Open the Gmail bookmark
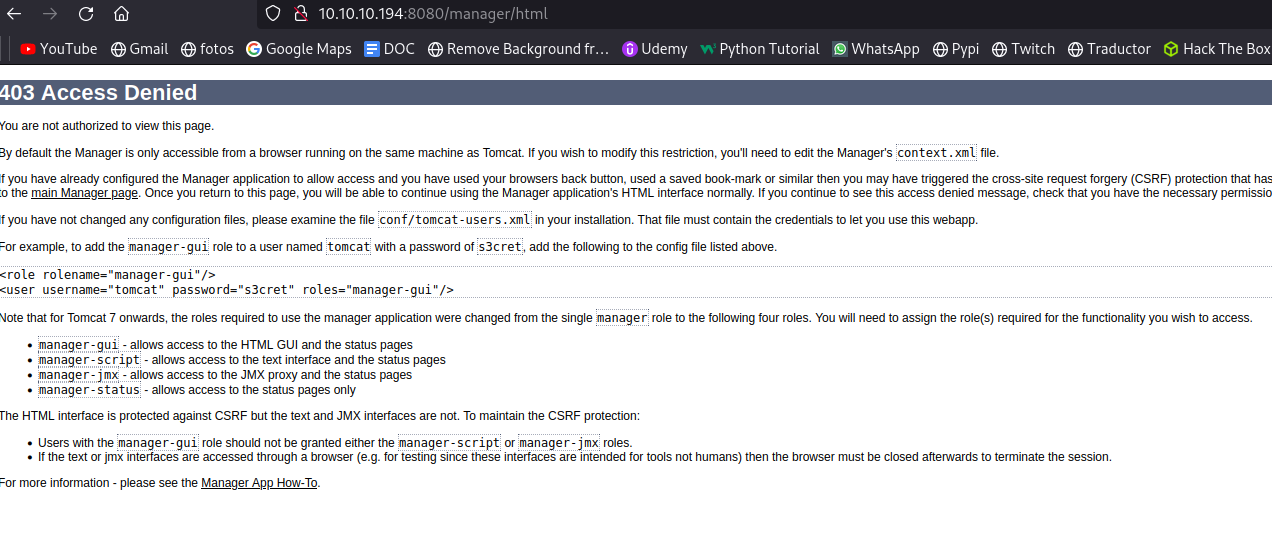Viewport: 1272px width, 538px height. pos(139,48)
